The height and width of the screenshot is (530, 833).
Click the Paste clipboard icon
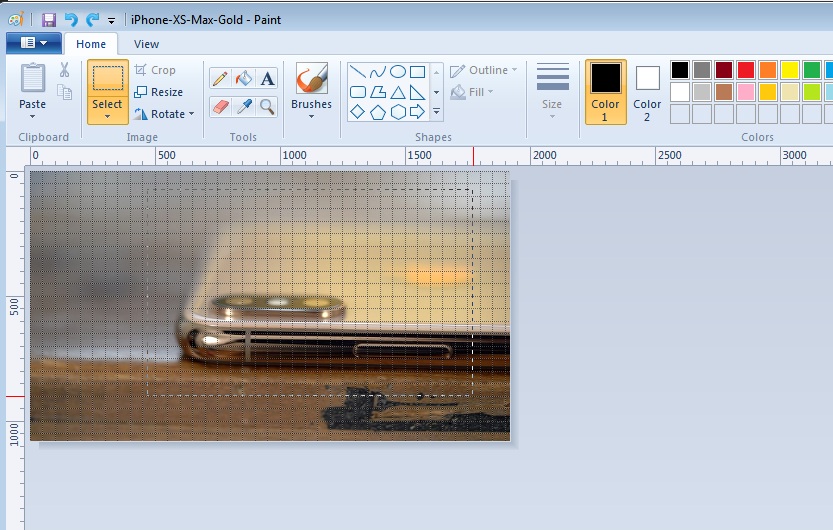pos(32,78)
